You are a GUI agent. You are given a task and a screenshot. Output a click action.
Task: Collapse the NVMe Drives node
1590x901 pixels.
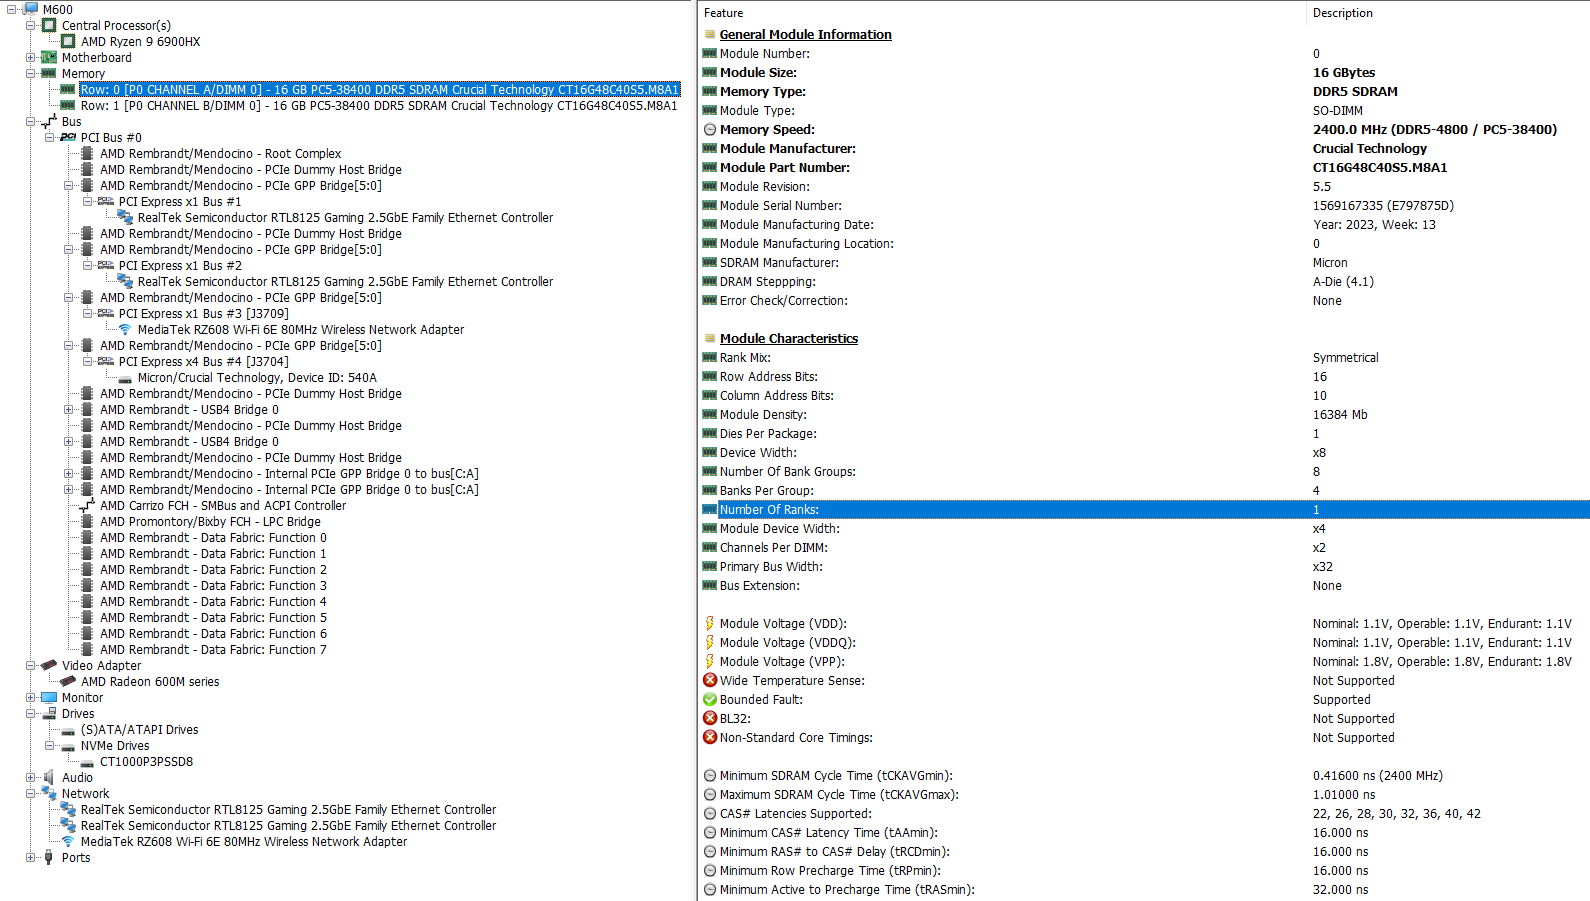pyautogui.click(x=50, y=745)
